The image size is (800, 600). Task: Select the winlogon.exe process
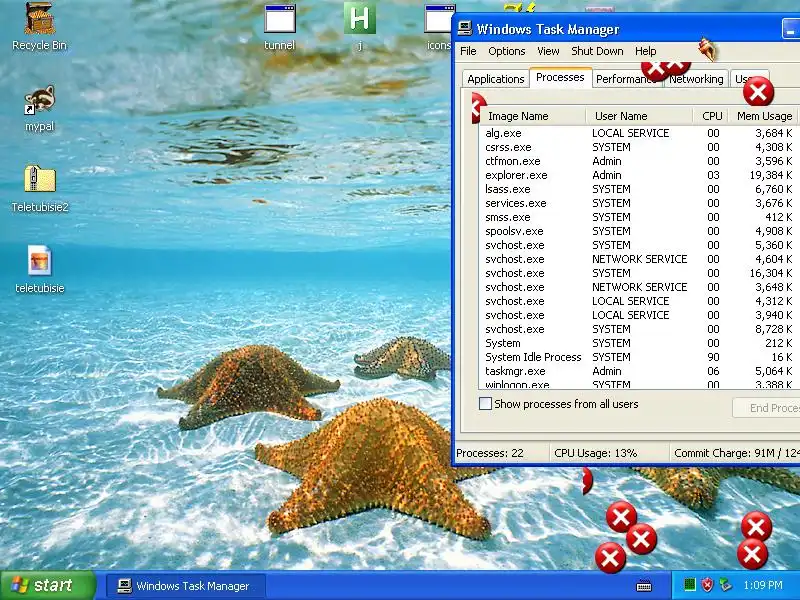[x=639, y=384]
